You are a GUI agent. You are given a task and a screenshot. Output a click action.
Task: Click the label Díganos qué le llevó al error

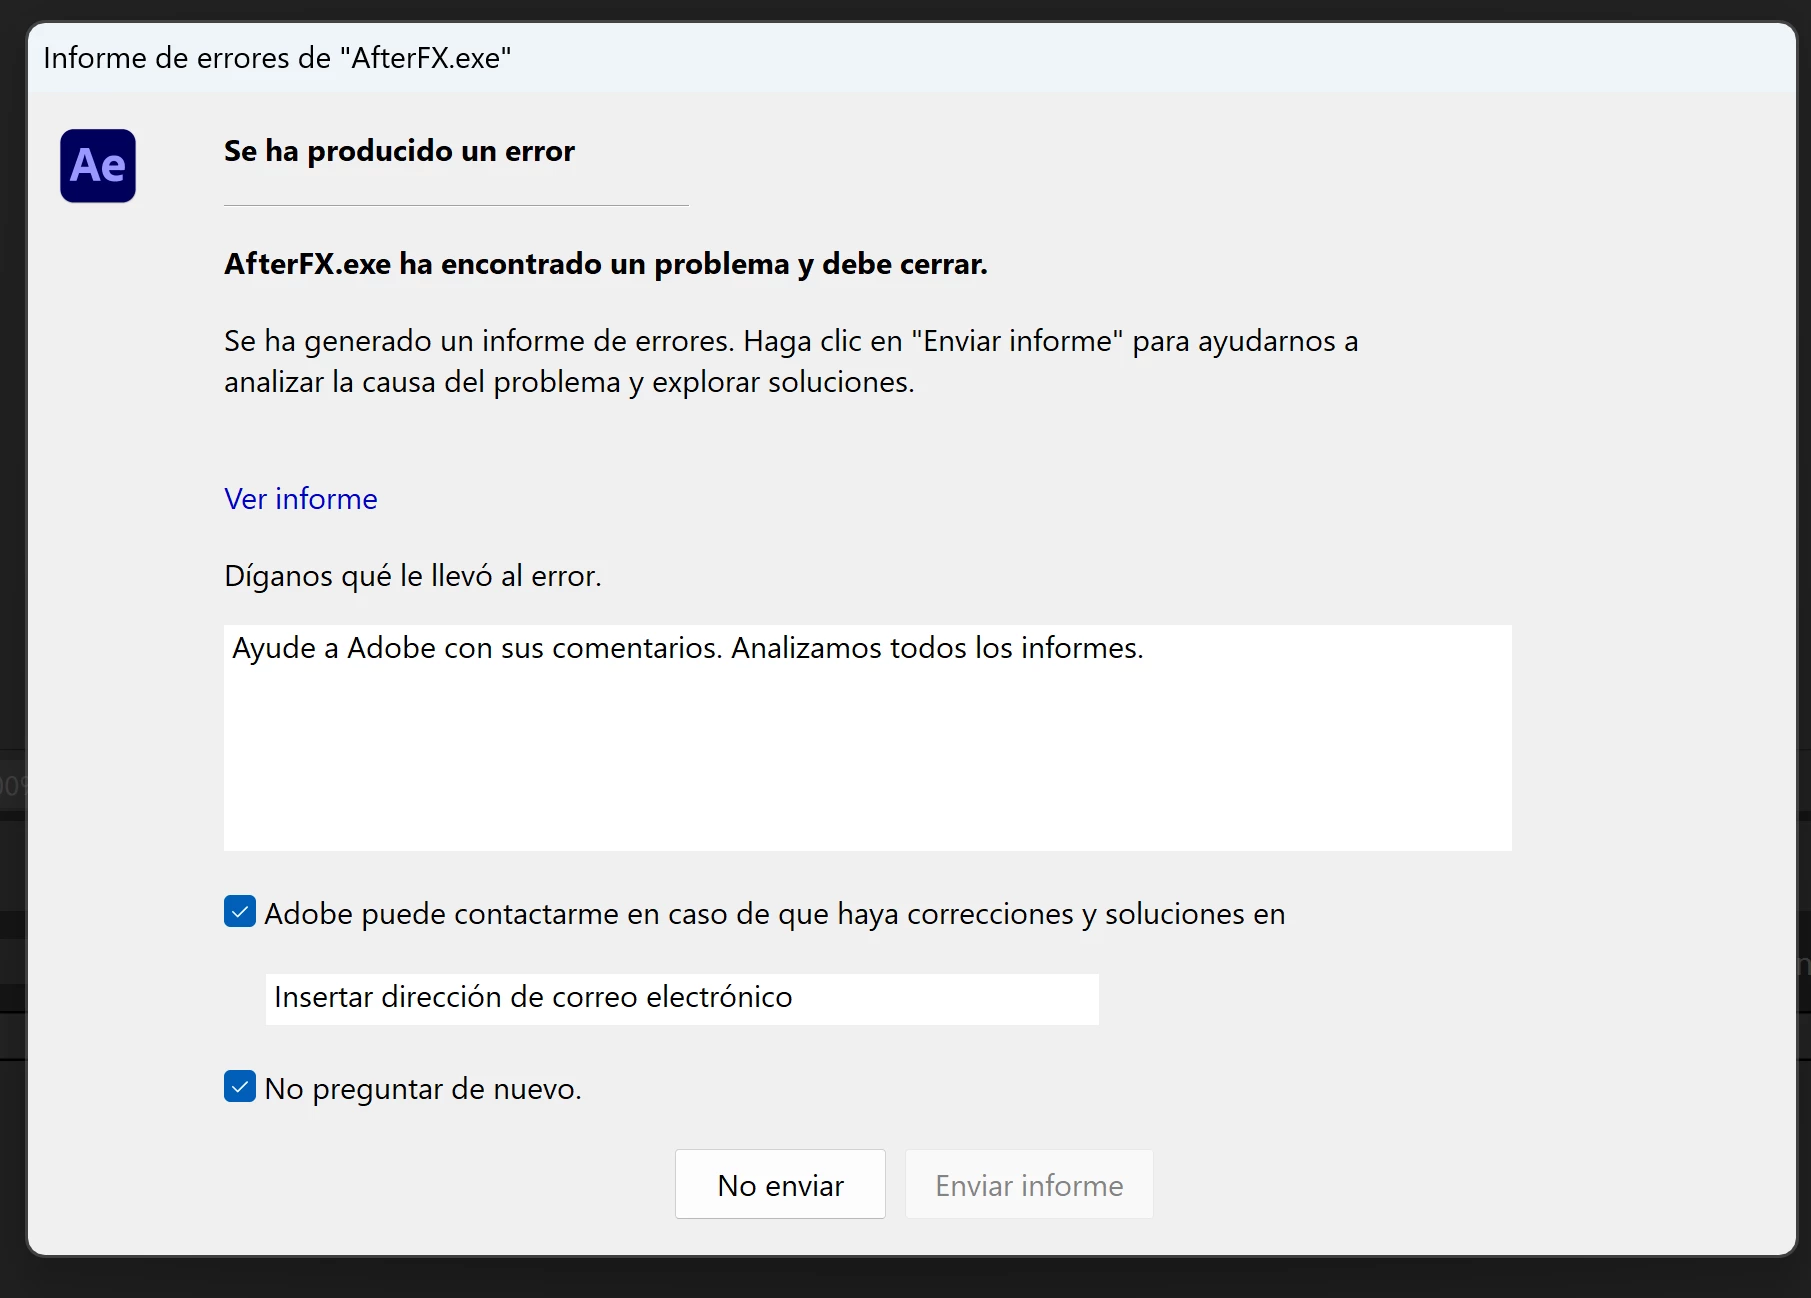[413, 577]
